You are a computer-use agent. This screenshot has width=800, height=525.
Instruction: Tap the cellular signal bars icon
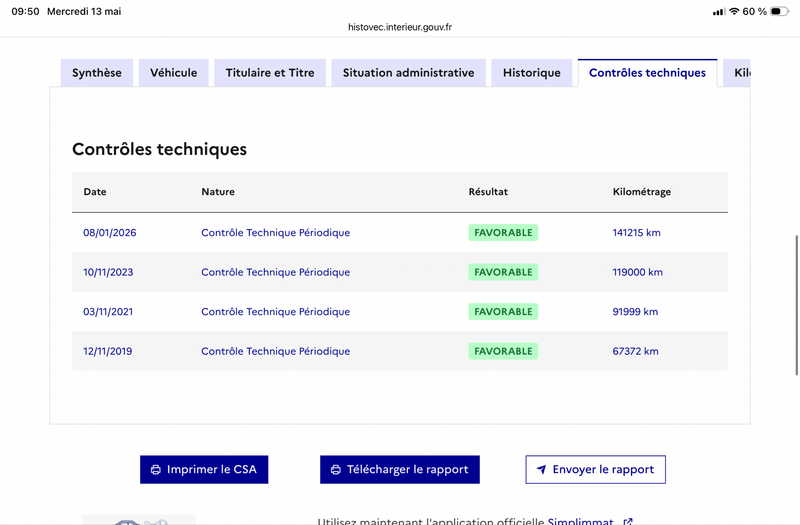[719, 12]
